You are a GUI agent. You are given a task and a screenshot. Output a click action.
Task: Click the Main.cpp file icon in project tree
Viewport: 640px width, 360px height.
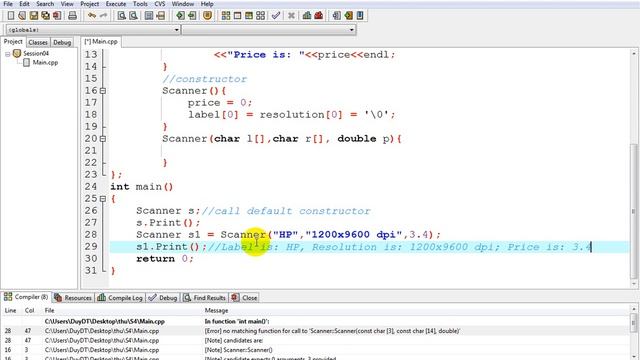coord(26,62)
